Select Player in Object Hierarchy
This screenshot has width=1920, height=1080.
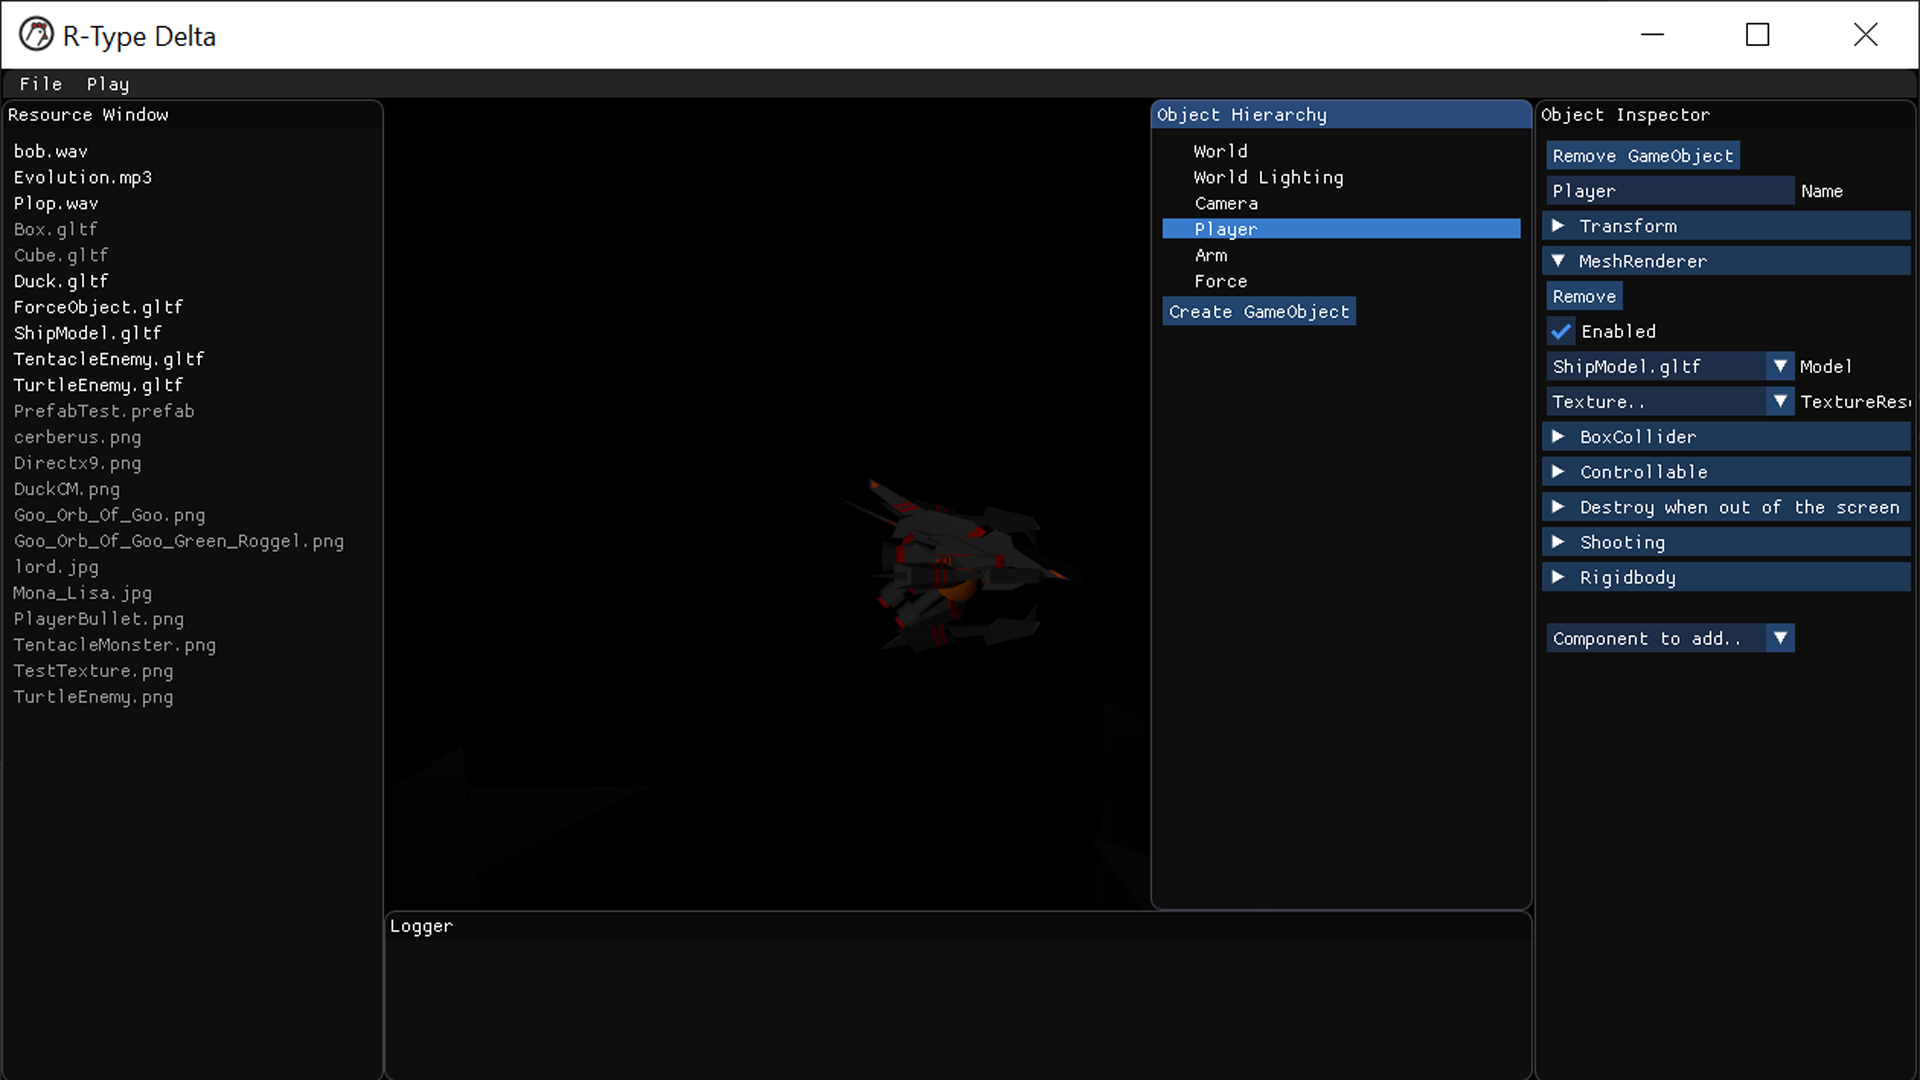coord(1341,229)
